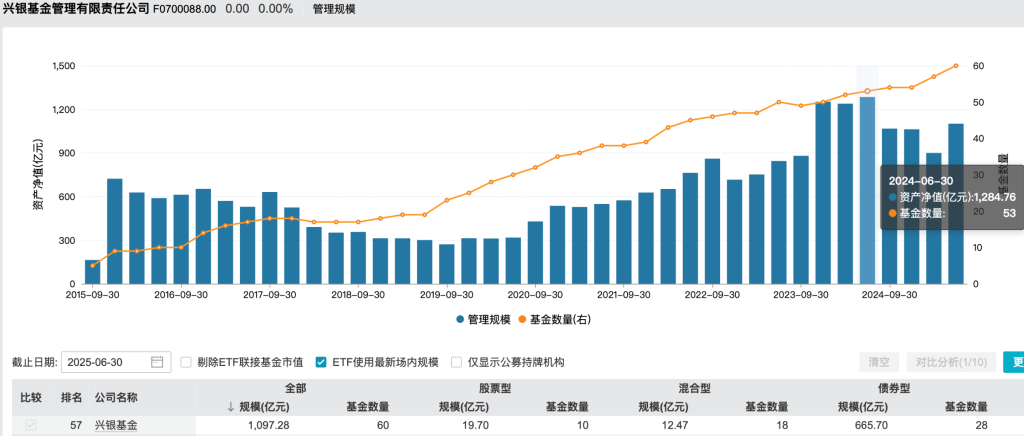Check the 剔除ETF联接基金市值 checkbox
The height and width of the screenshot is (436, 1024).
point(186,362)
